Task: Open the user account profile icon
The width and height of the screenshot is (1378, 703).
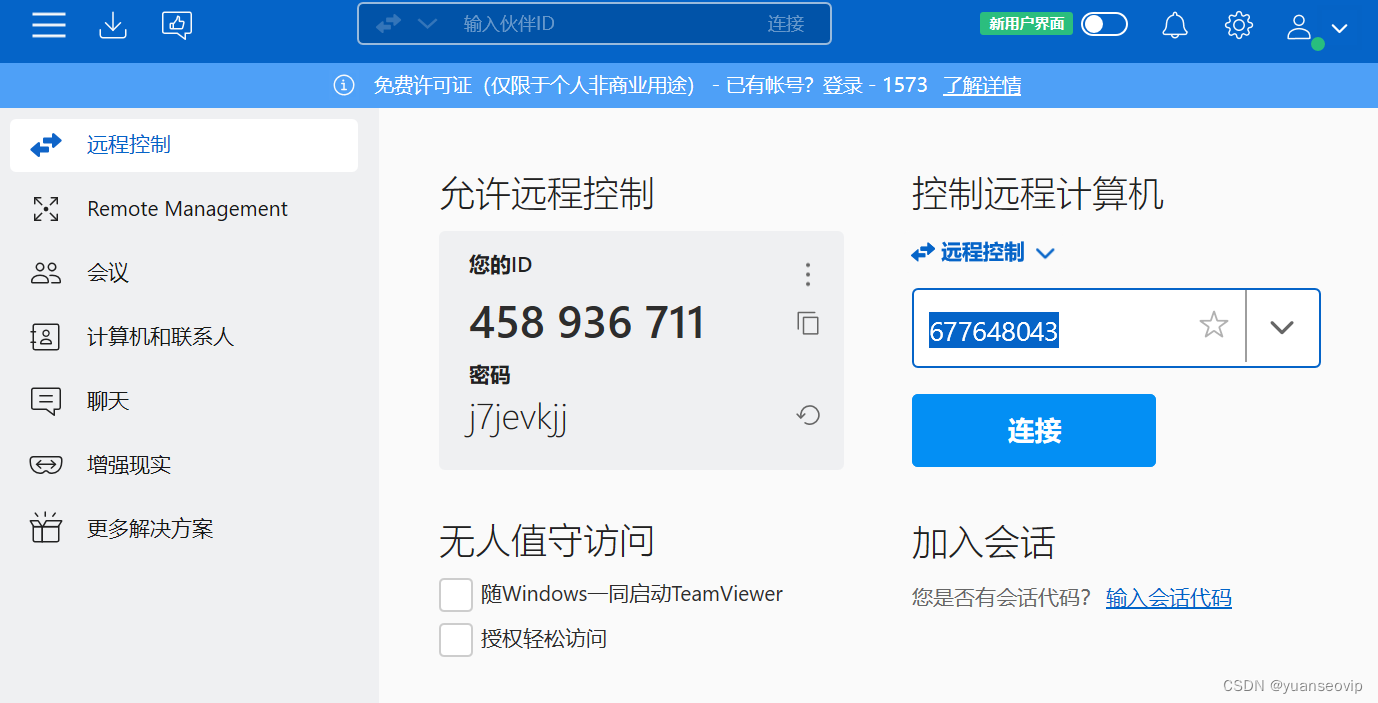Action: tap(1299, 27)
